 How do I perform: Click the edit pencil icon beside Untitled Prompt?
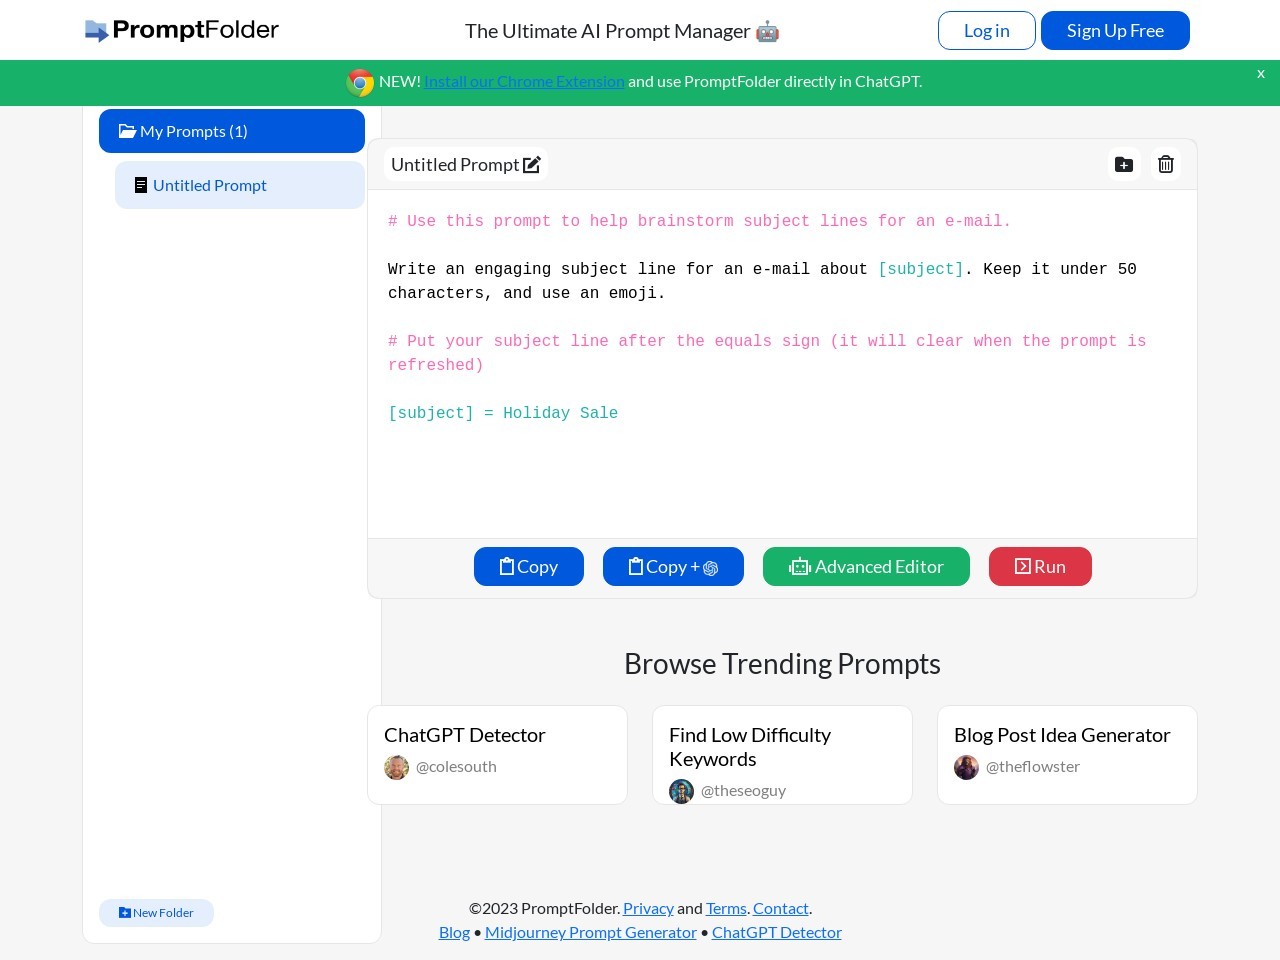click(x=532, y=165)
